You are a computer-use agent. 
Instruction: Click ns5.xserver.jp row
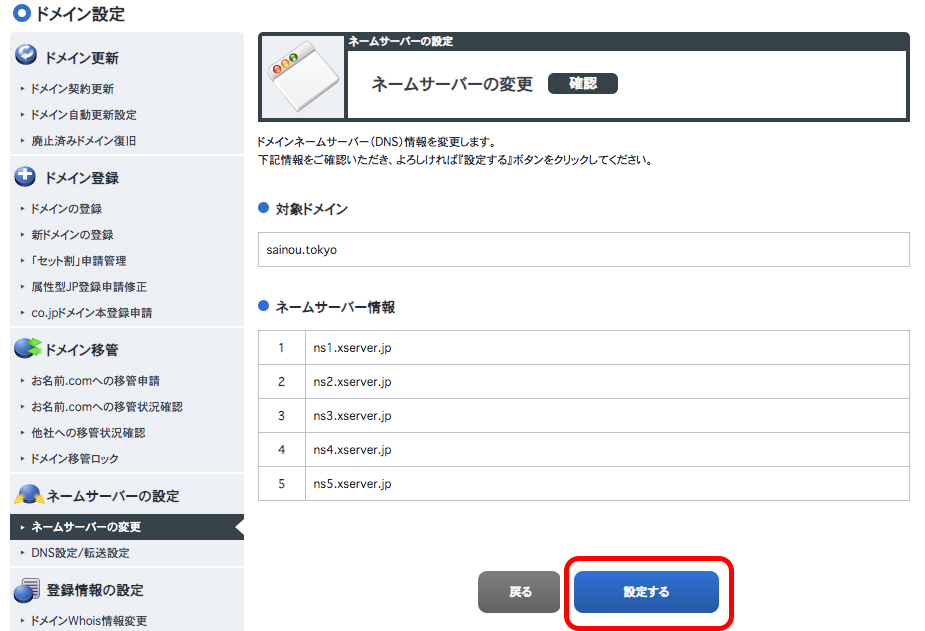(x=583, y=484)
